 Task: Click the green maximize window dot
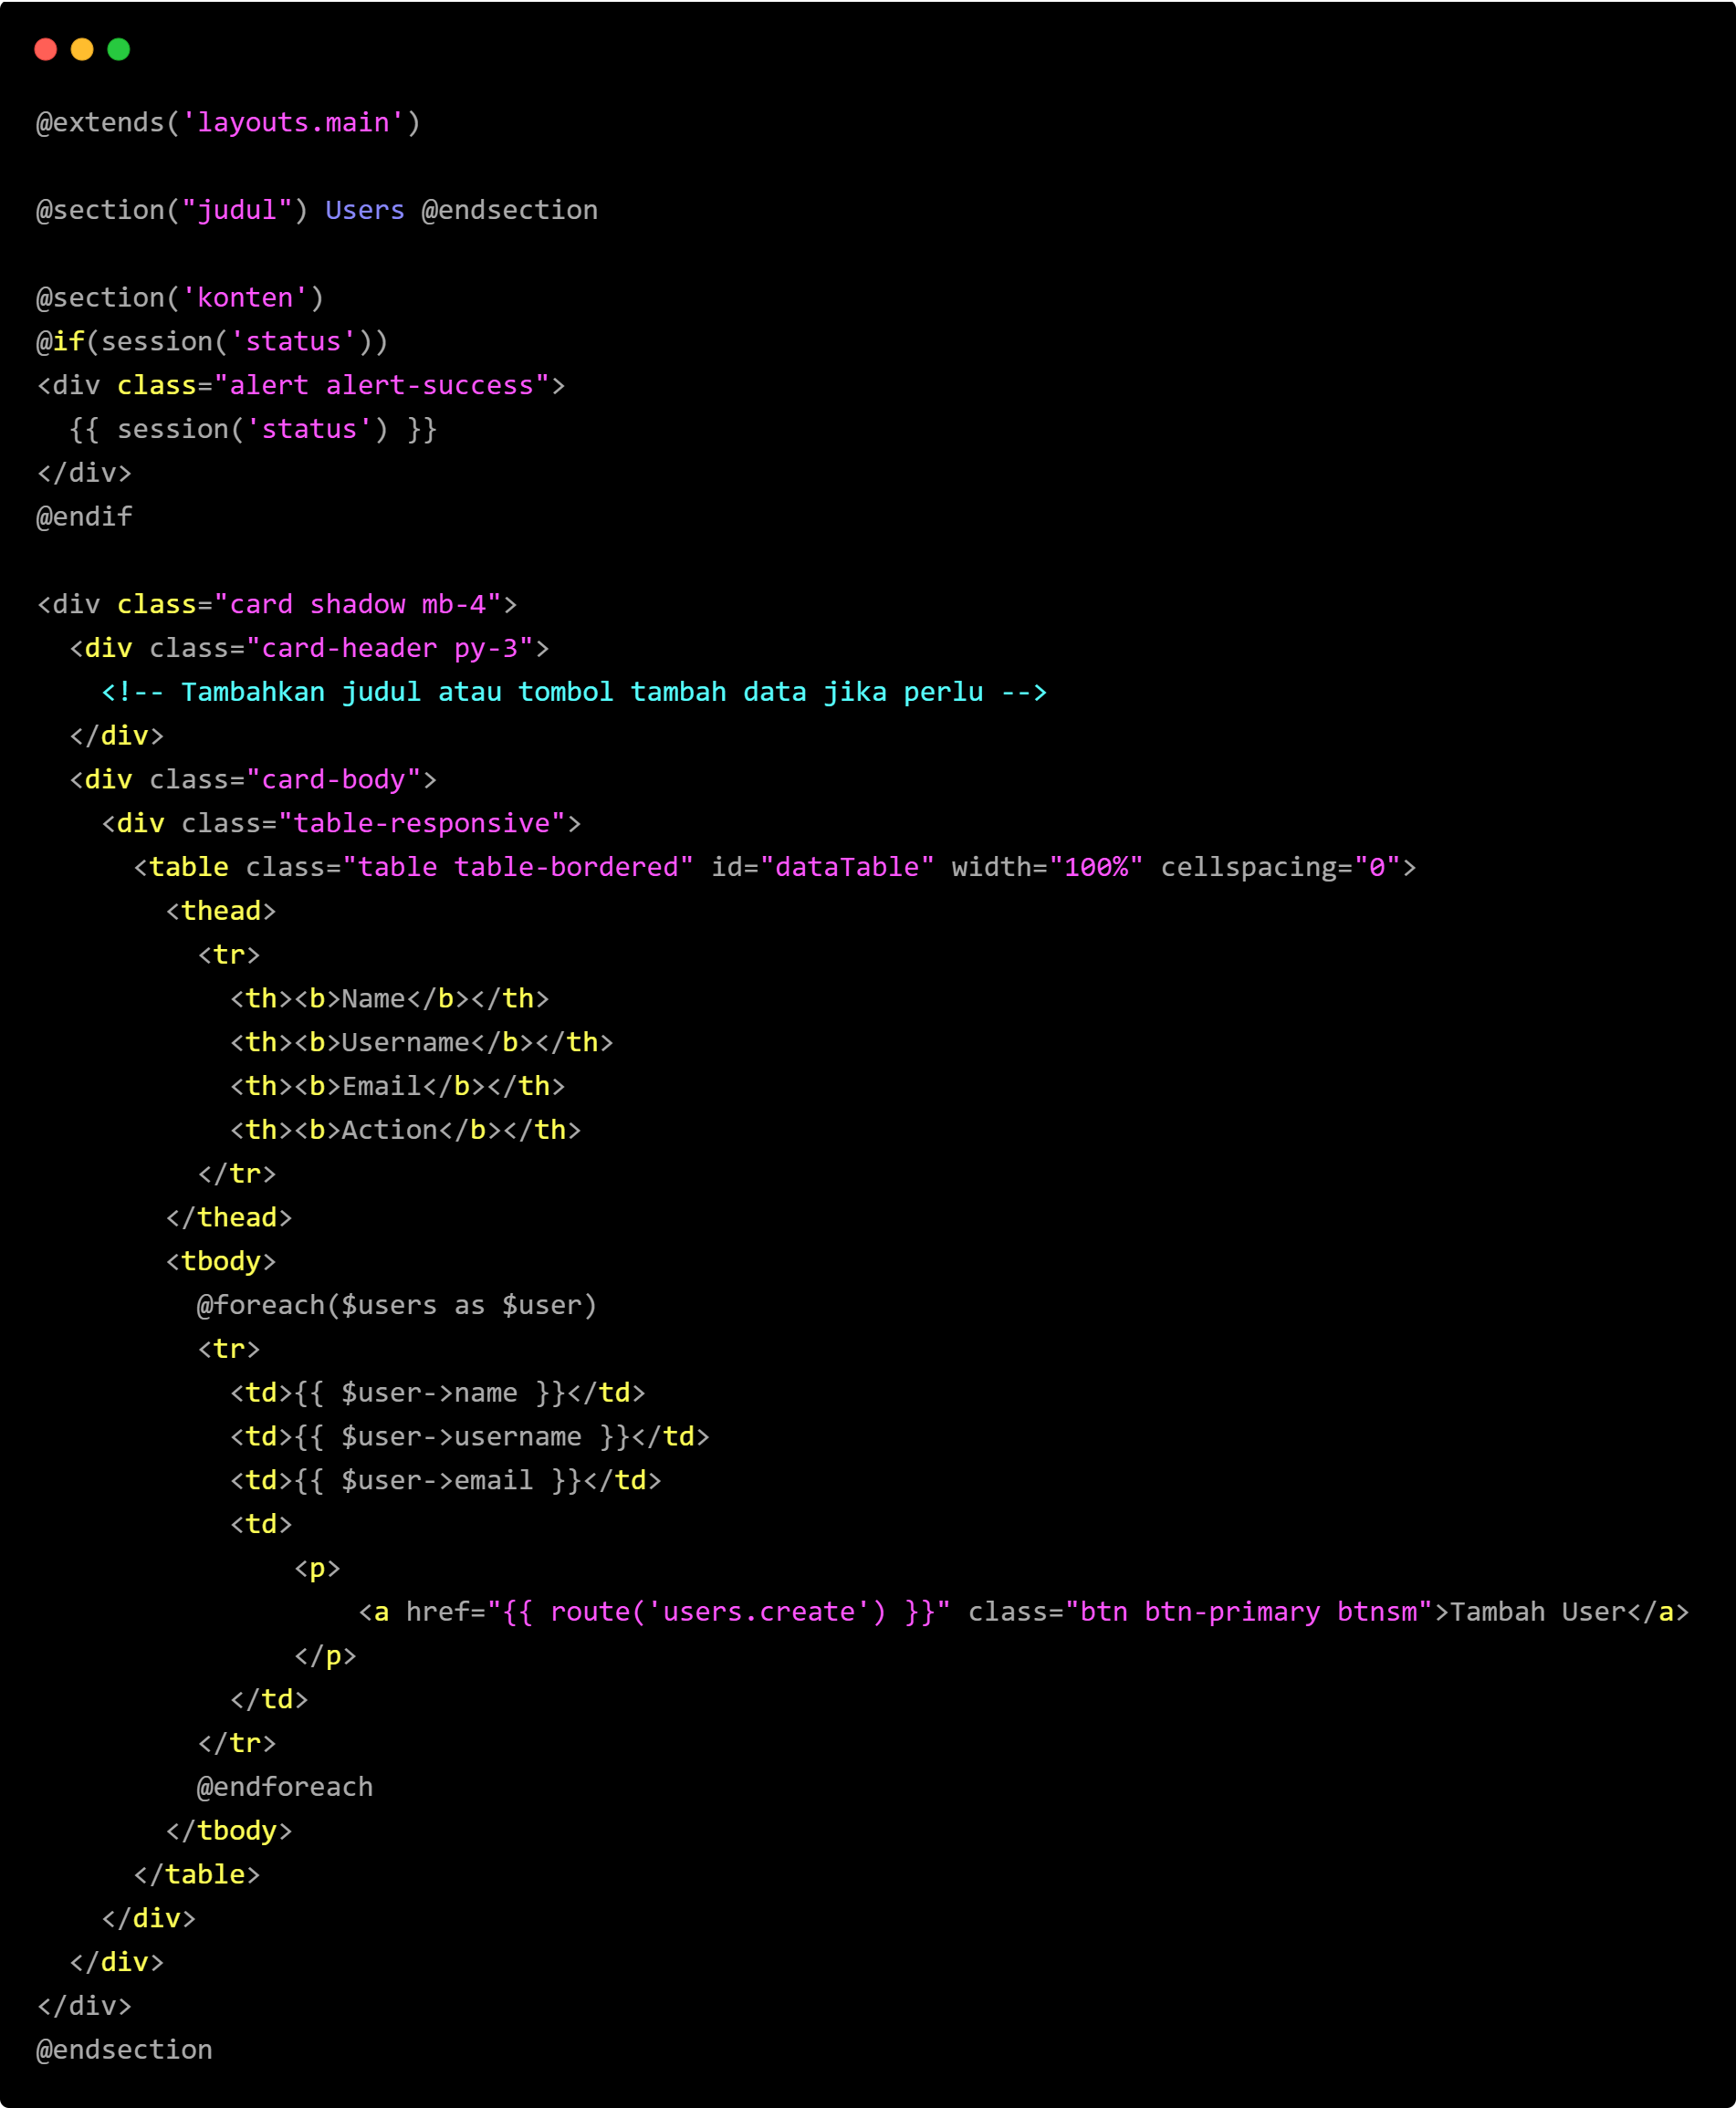click(119, 49)
